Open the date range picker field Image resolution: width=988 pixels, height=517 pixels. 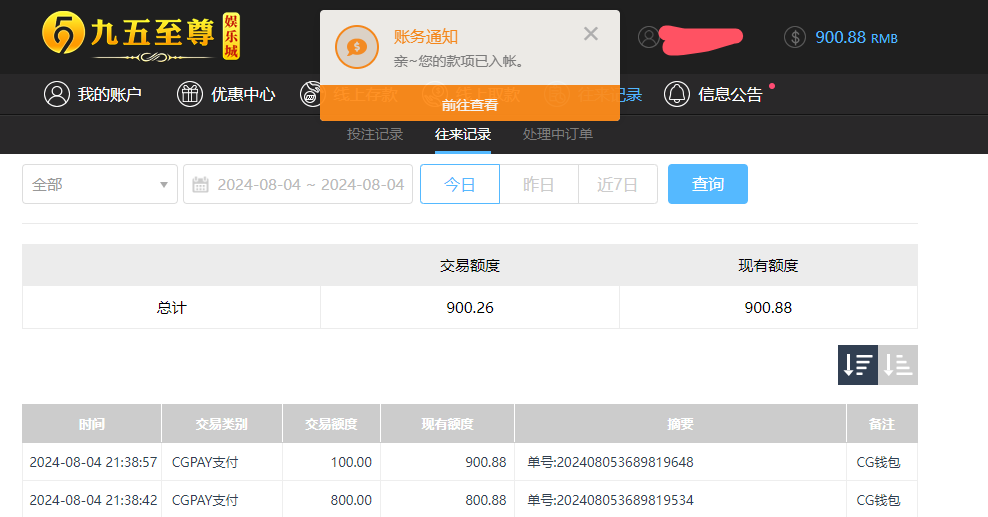(310, 184)
